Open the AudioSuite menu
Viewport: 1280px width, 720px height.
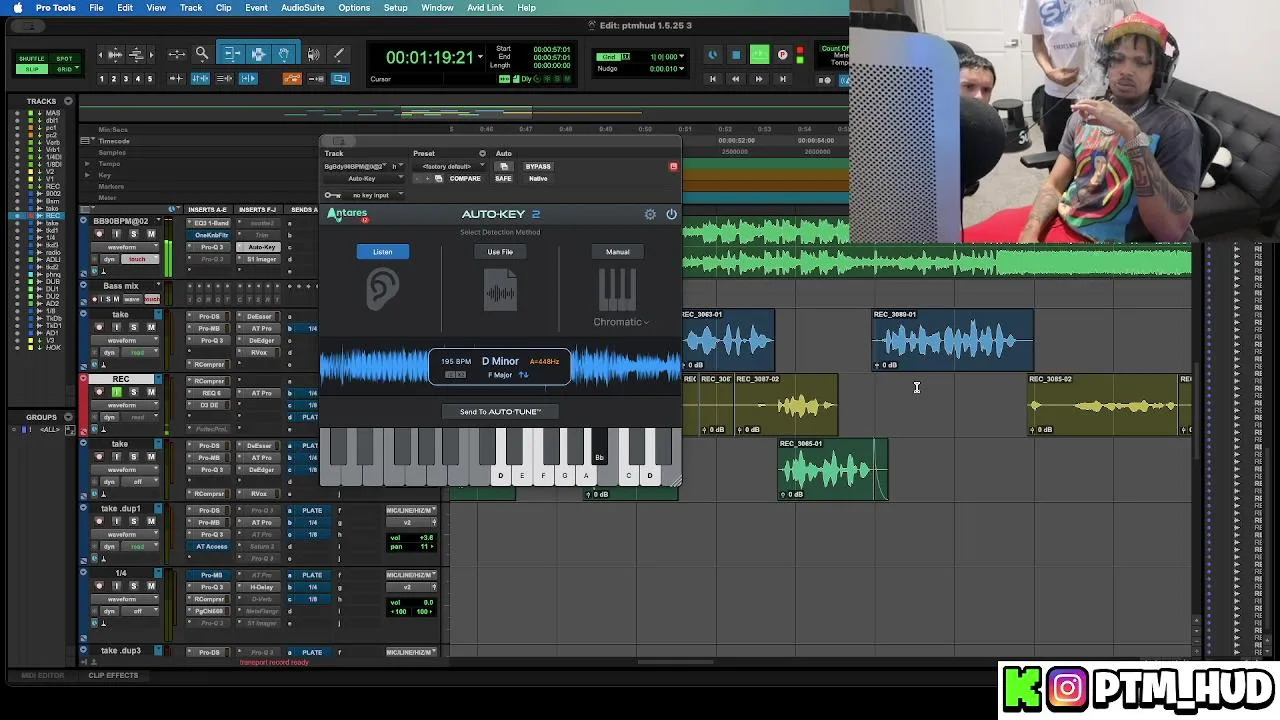coord(302,8)
